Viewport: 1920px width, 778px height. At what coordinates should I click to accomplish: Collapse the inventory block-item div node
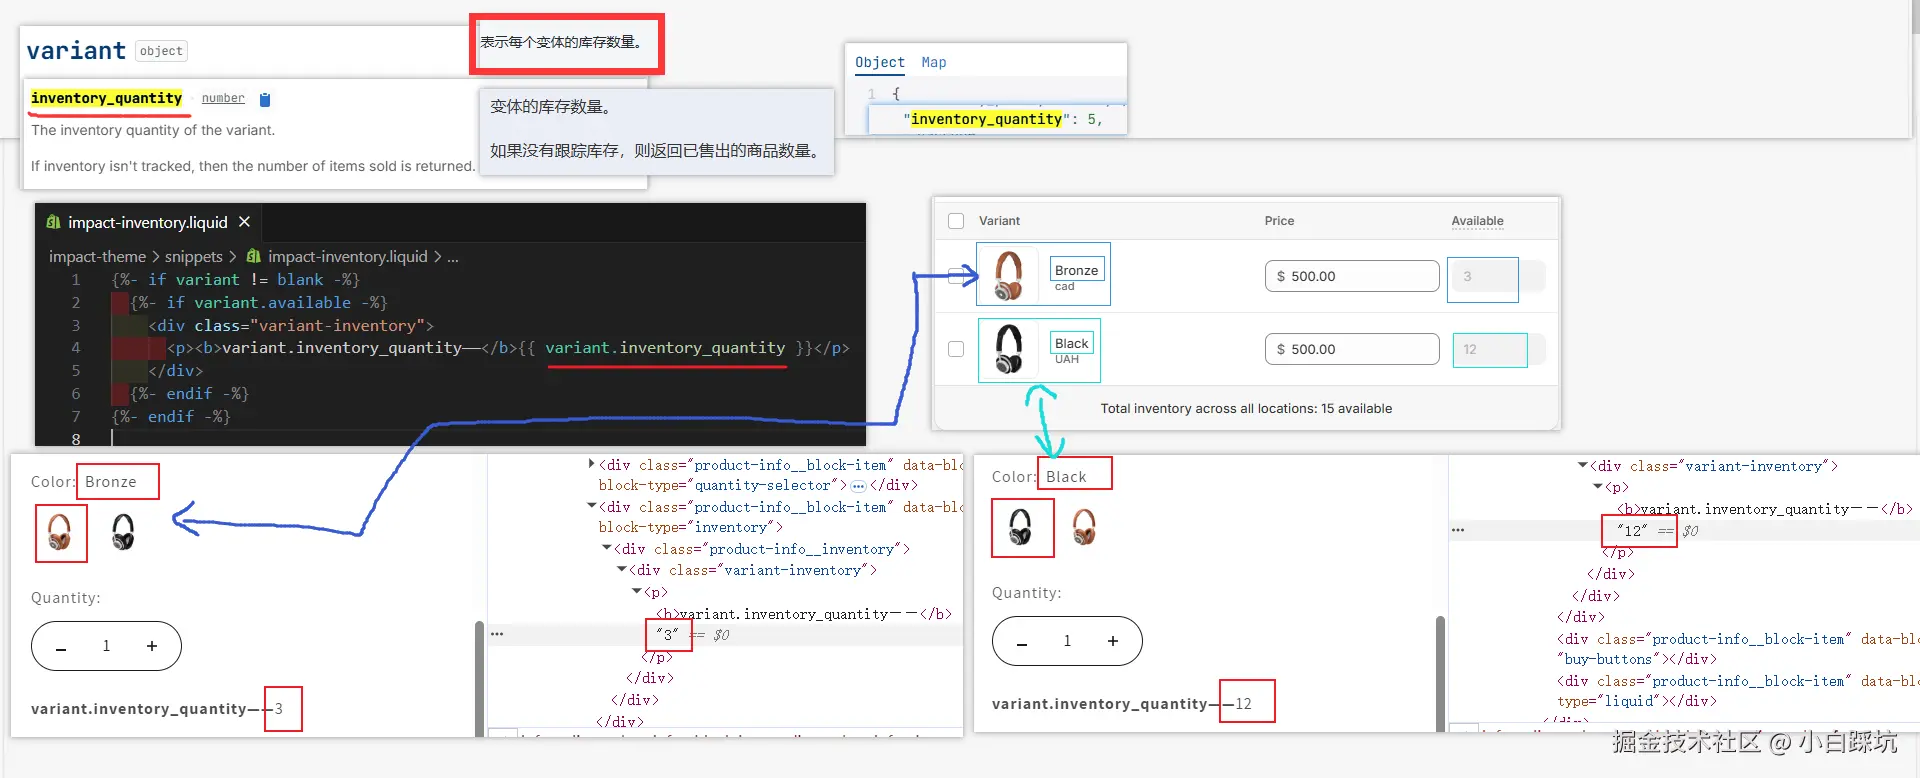(592, 506)
